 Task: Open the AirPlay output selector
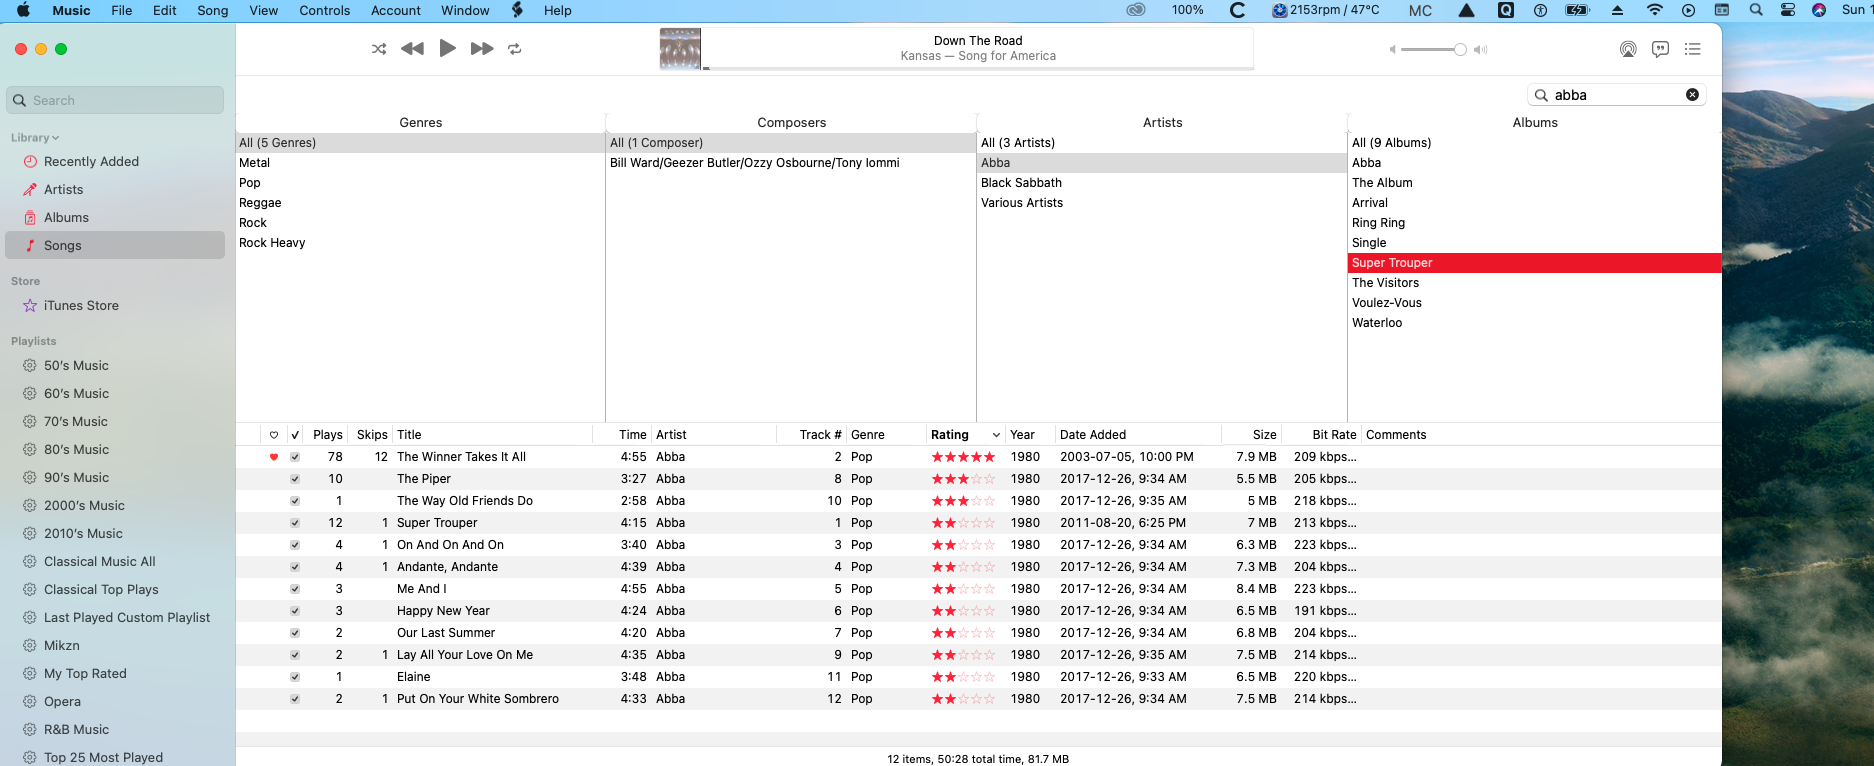[1628, 49]
